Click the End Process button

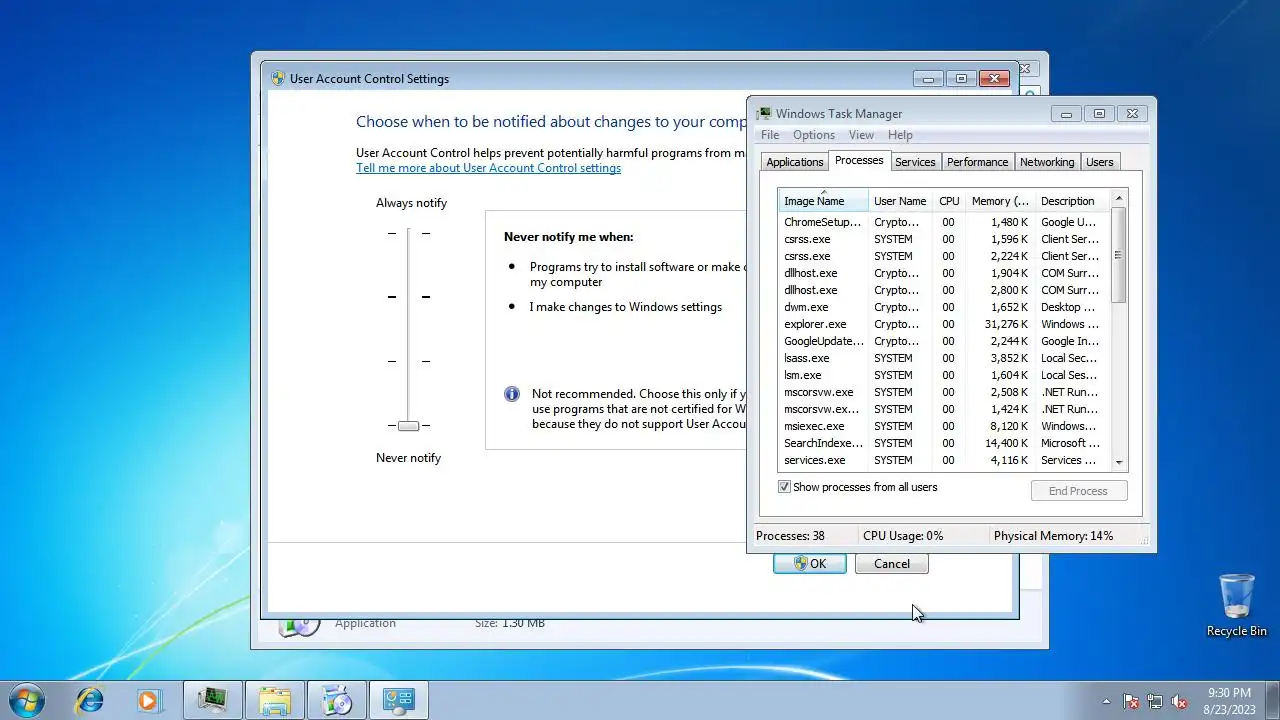pos(1079,491)
